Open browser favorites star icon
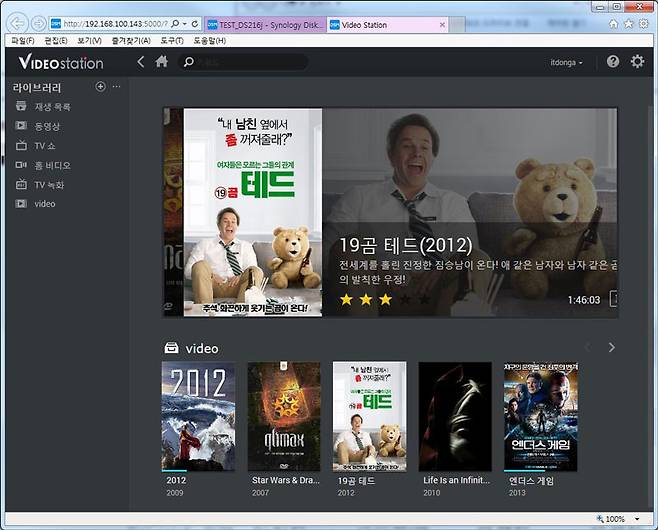Screen dimensions: 658x530 tap(628, 23)
